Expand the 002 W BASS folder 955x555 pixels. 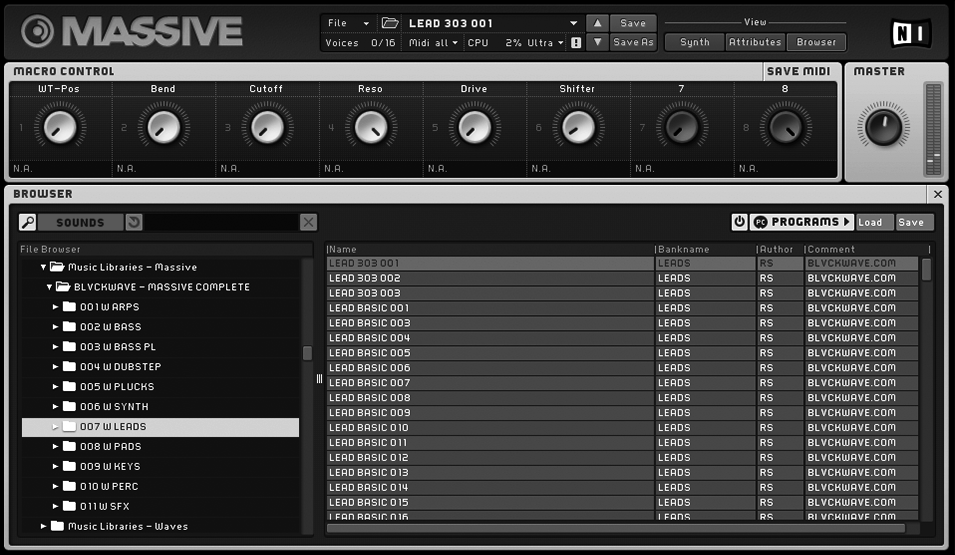pyautogui.click(x=56, y=327)
